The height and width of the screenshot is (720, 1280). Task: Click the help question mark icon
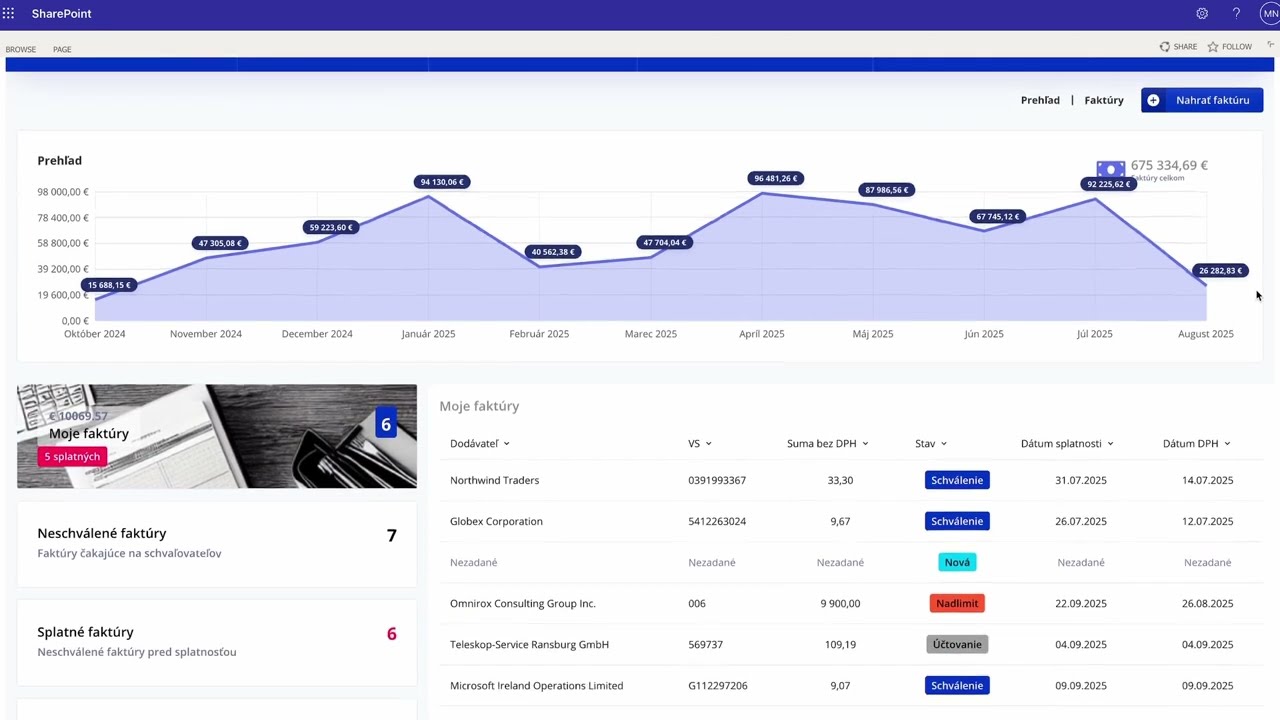tap(1236, 14)
